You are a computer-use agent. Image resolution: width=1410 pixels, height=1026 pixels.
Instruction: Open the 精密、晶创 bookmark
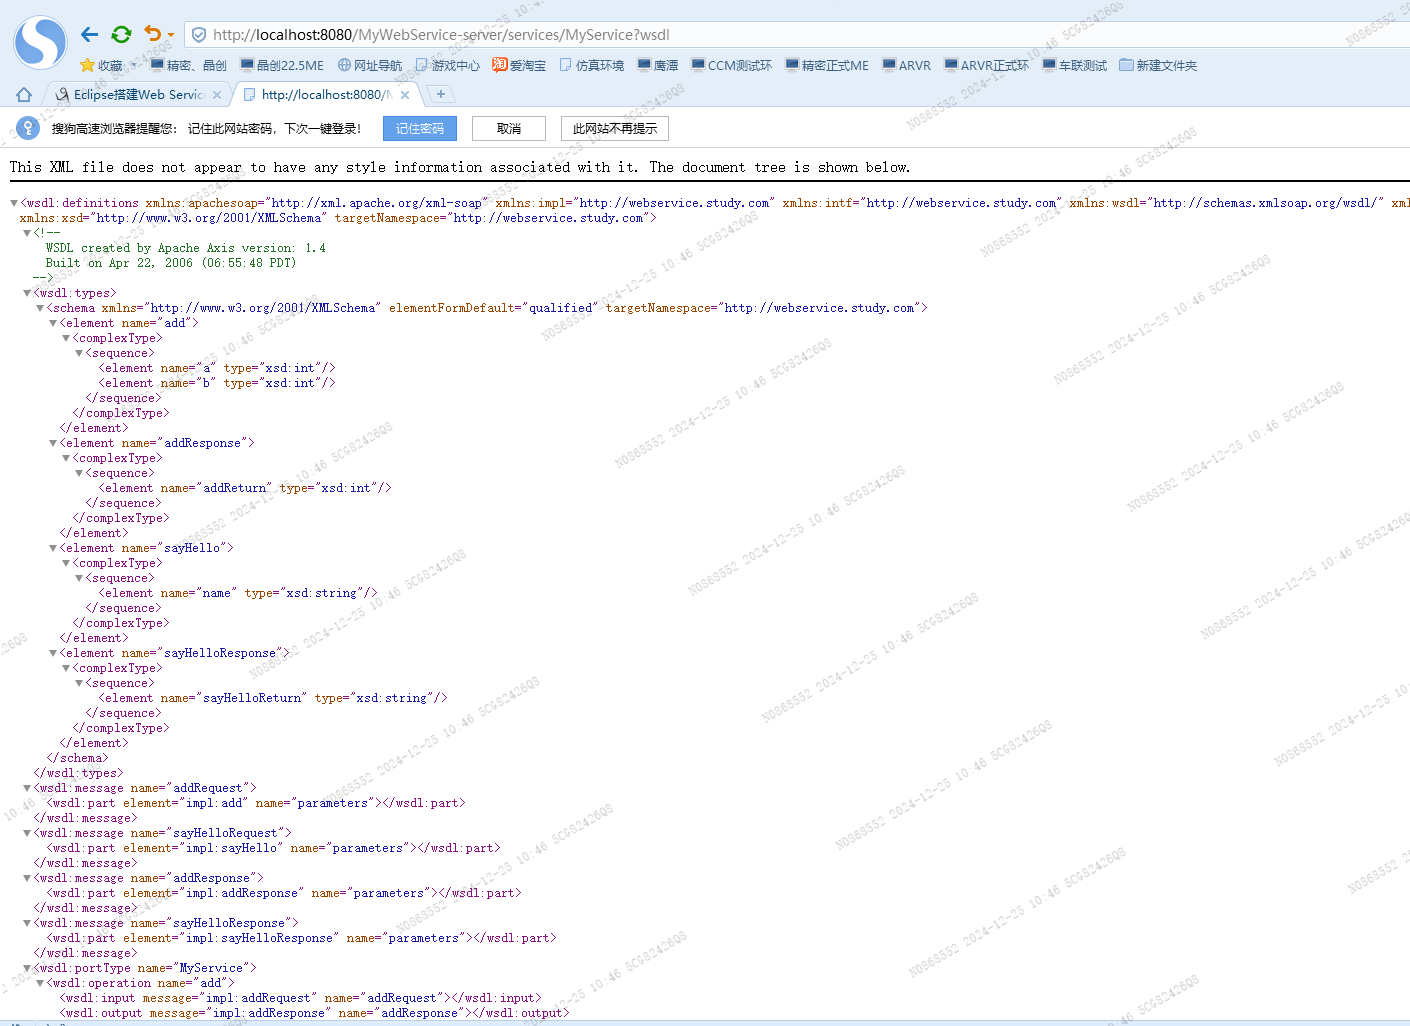[188, 65]
